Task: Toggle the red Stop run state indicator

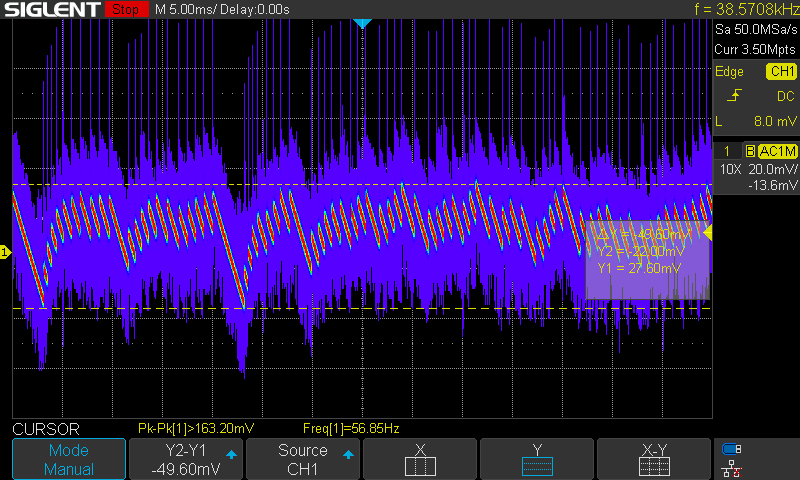Action: [124, 9]
